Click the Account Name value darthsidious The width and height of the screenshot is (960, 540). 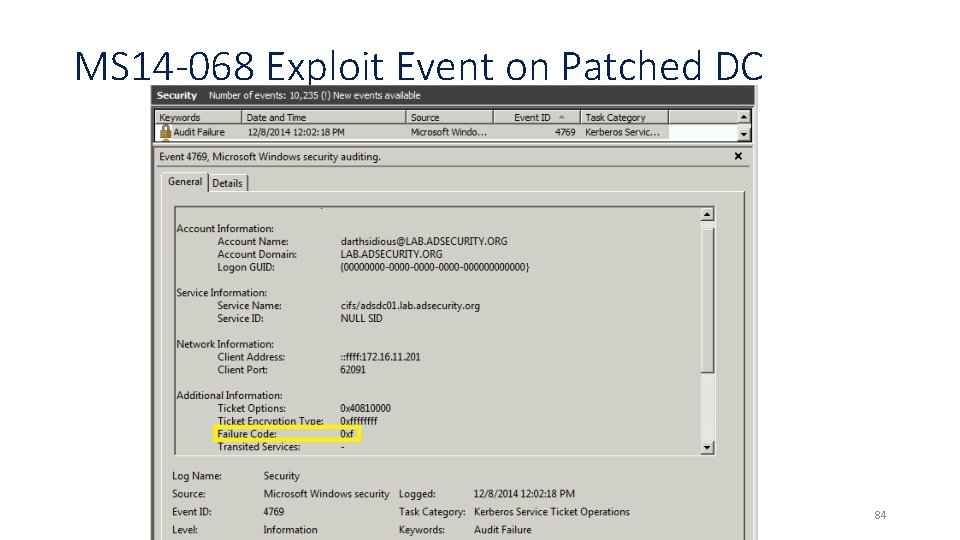[424, 241]
